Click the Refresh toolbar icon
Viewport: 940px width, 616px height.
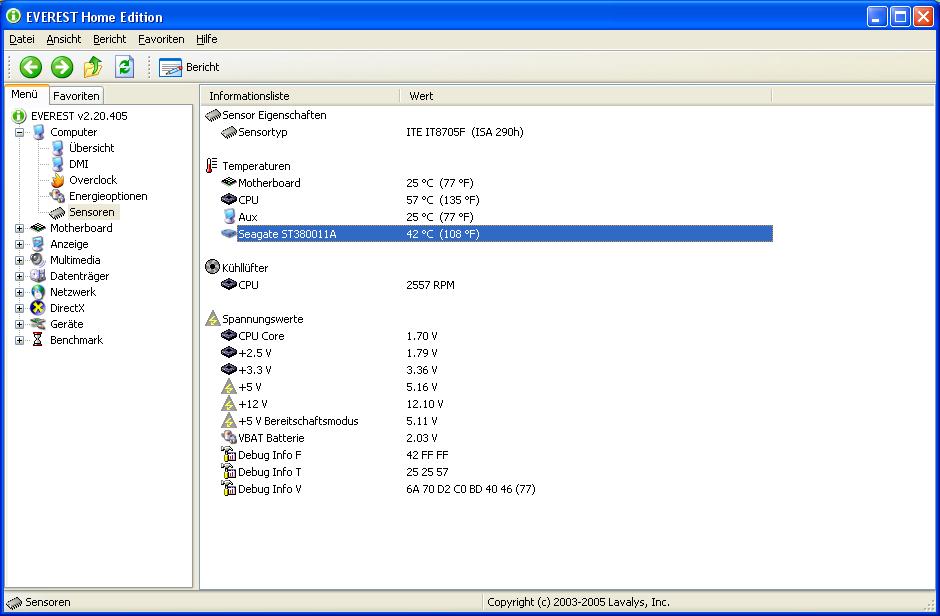pyautogui.click(x=124, y=67)
